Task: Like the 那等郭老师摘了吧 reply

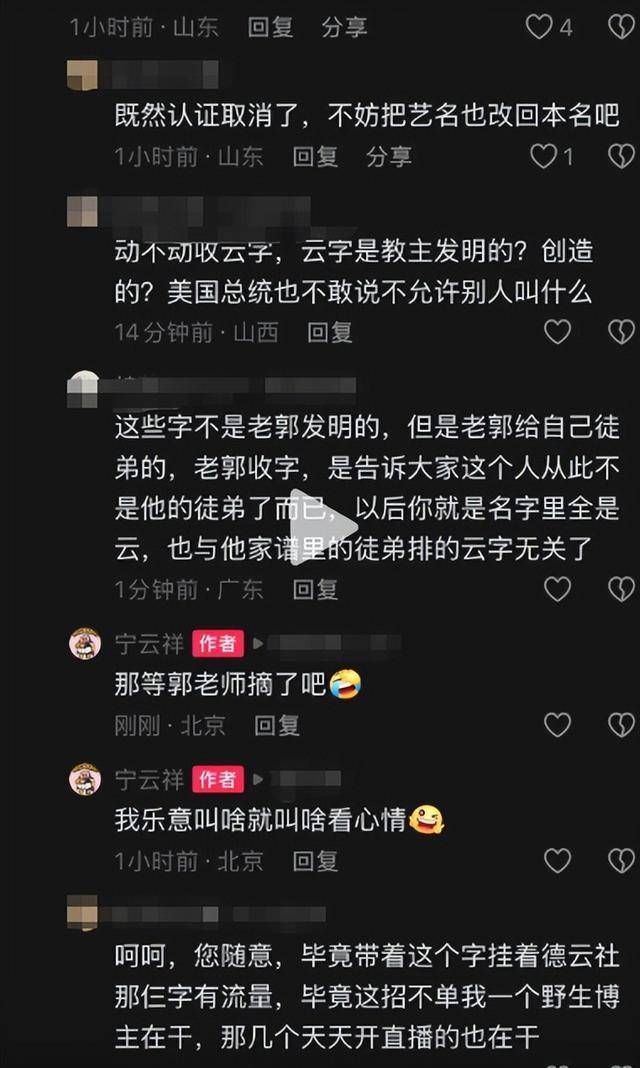Action: coord(557,725)
